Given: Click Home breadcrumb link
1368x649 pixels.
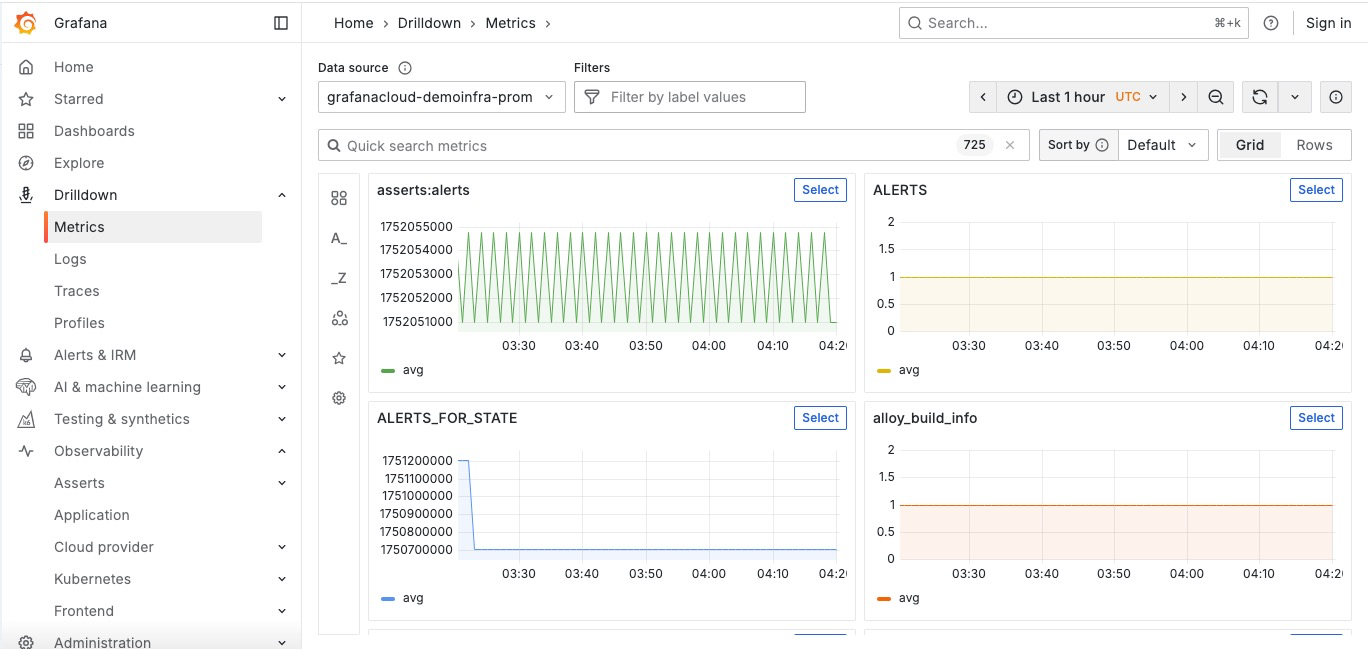Looking at the screenshot, I should [x=354, y=23].
